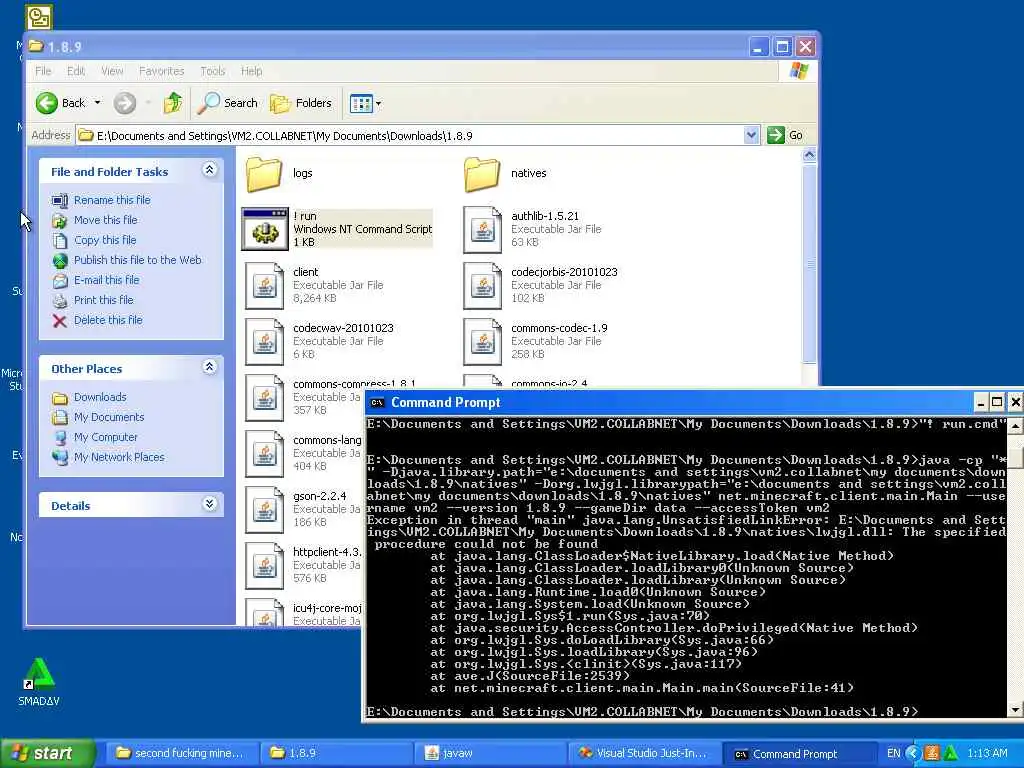Click the tray expand arrow icon
This screenshot has height=768, width=1024.
[x=913, y=753]
